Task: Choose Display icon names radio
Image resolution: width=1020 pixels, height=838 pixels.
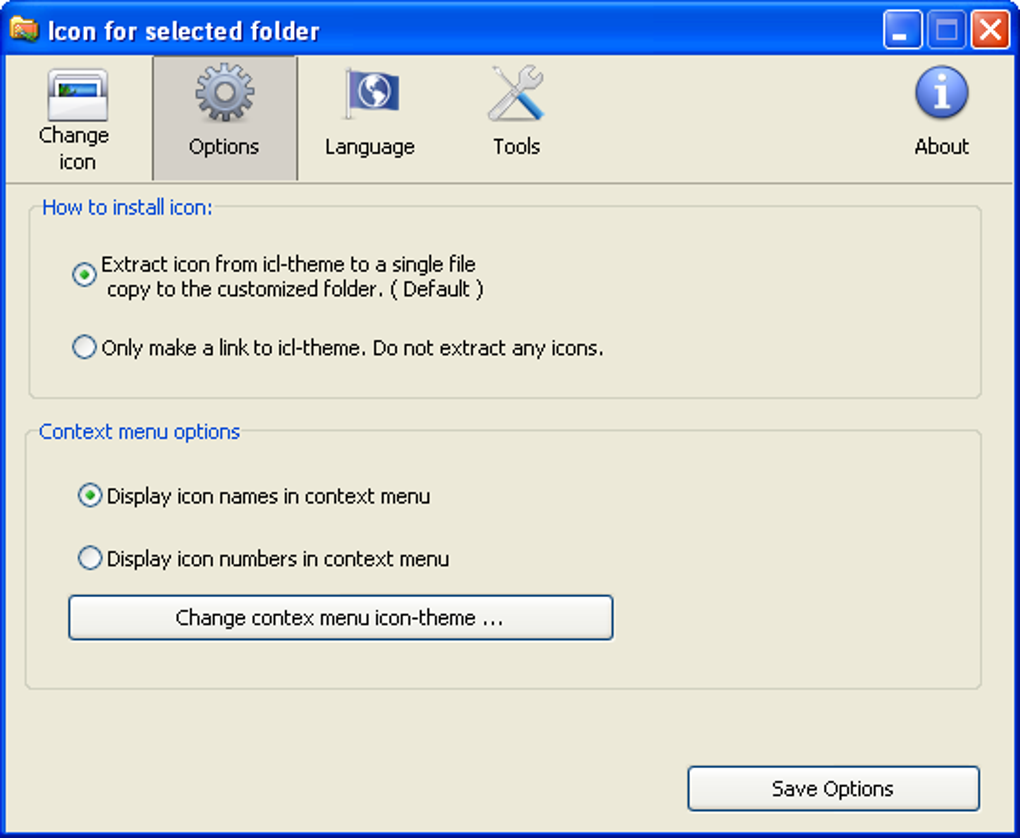Action: coord(90,496)
